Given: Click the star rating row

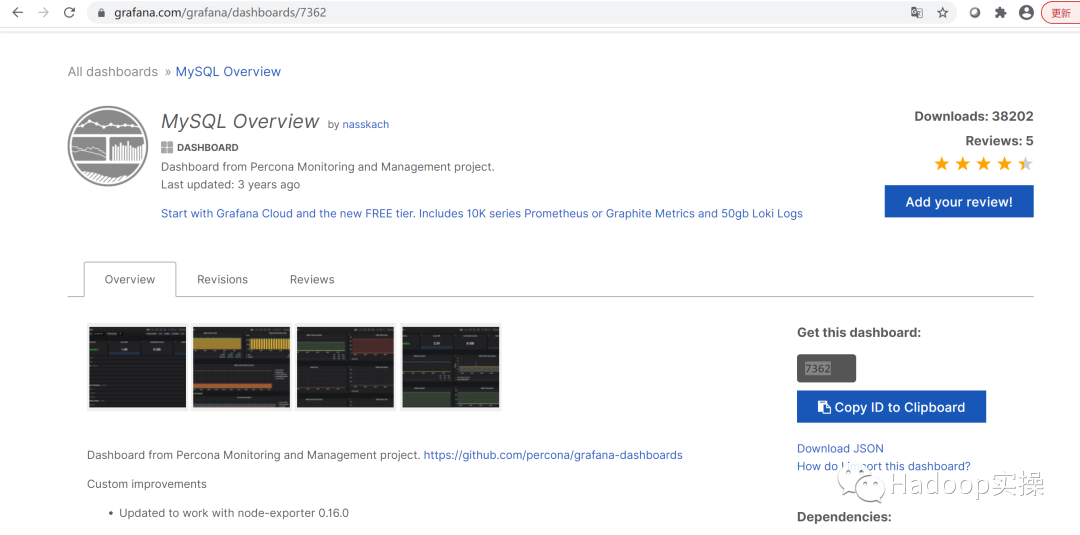Looking at the screenshot, I should point(983,164).
